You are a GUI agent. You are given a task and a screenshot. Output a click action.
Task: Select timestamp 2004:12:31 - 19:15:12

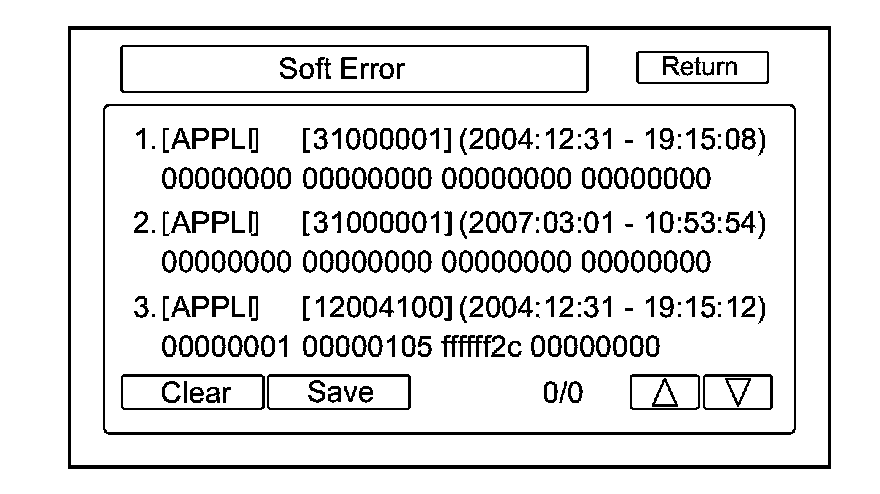point(612,304)
